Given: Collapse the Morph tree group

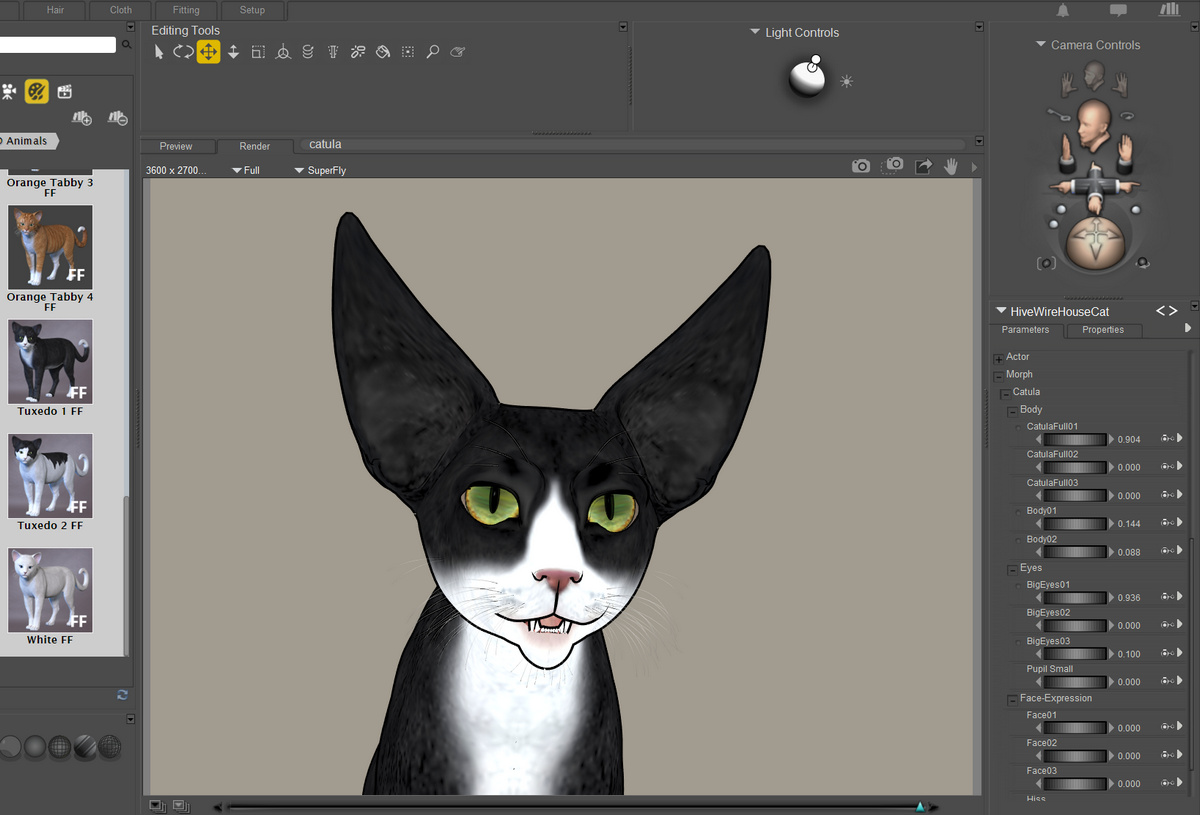Looking at the screenshot, I should pos(998,376).
